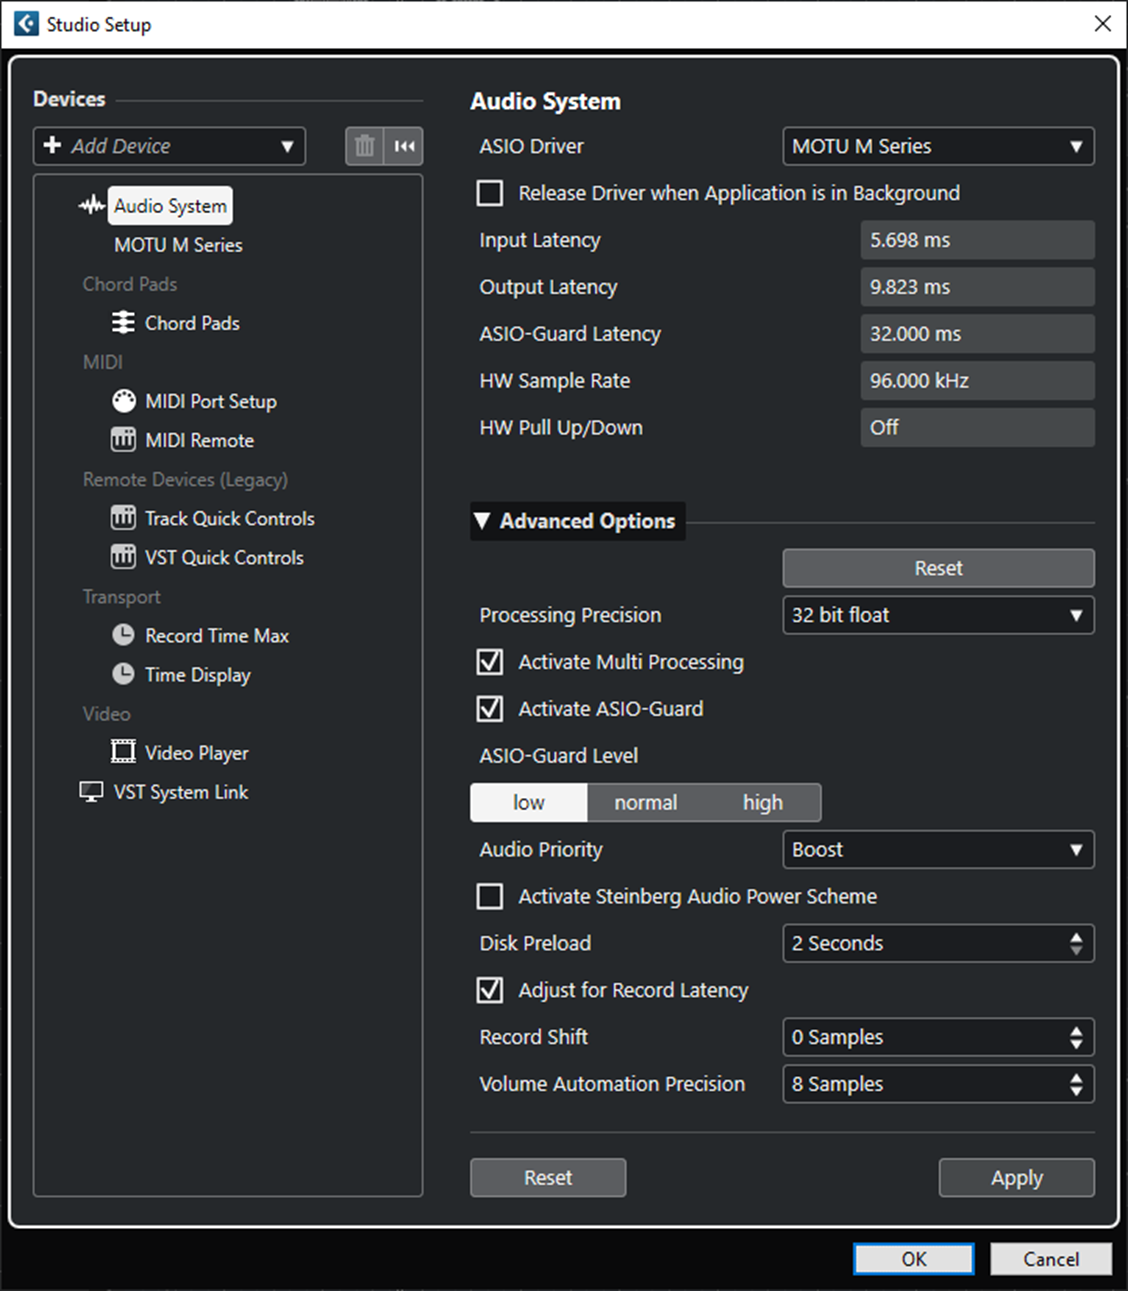Set ASIO-Guard Level to normal

click(x=646, y=803)
